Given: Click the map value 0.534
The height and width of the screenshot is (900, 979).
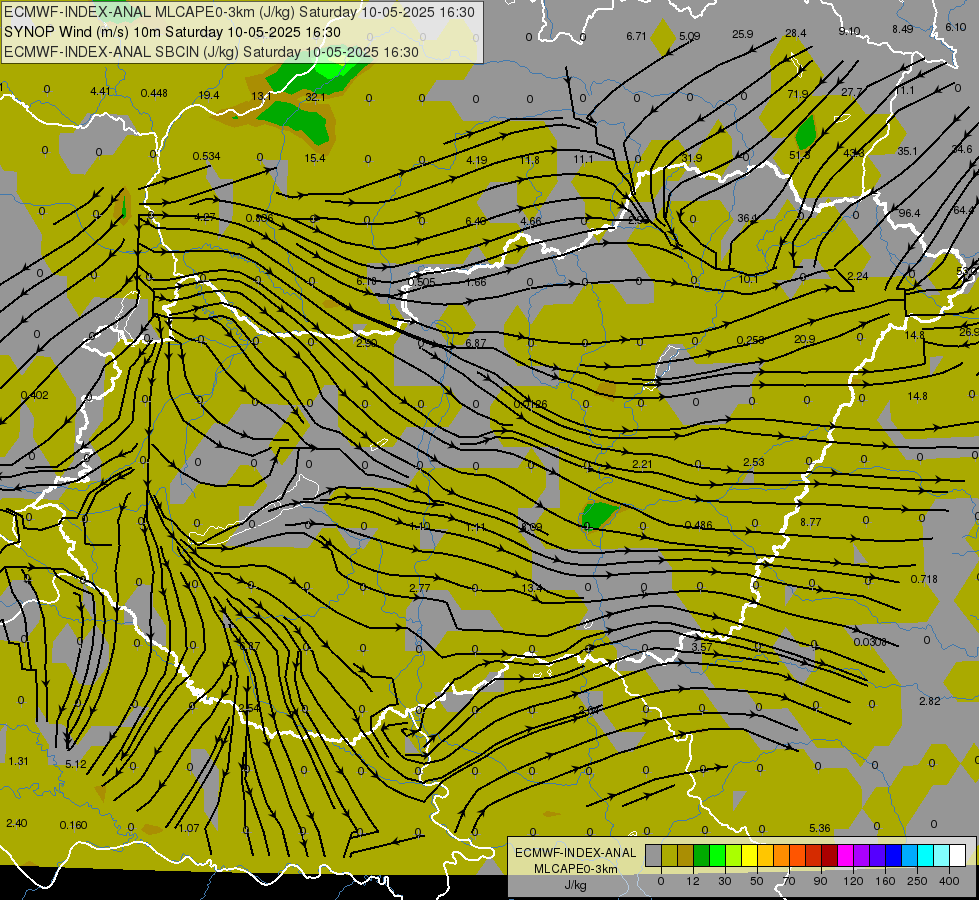Looking at the screenshot, I should (206, 156).
